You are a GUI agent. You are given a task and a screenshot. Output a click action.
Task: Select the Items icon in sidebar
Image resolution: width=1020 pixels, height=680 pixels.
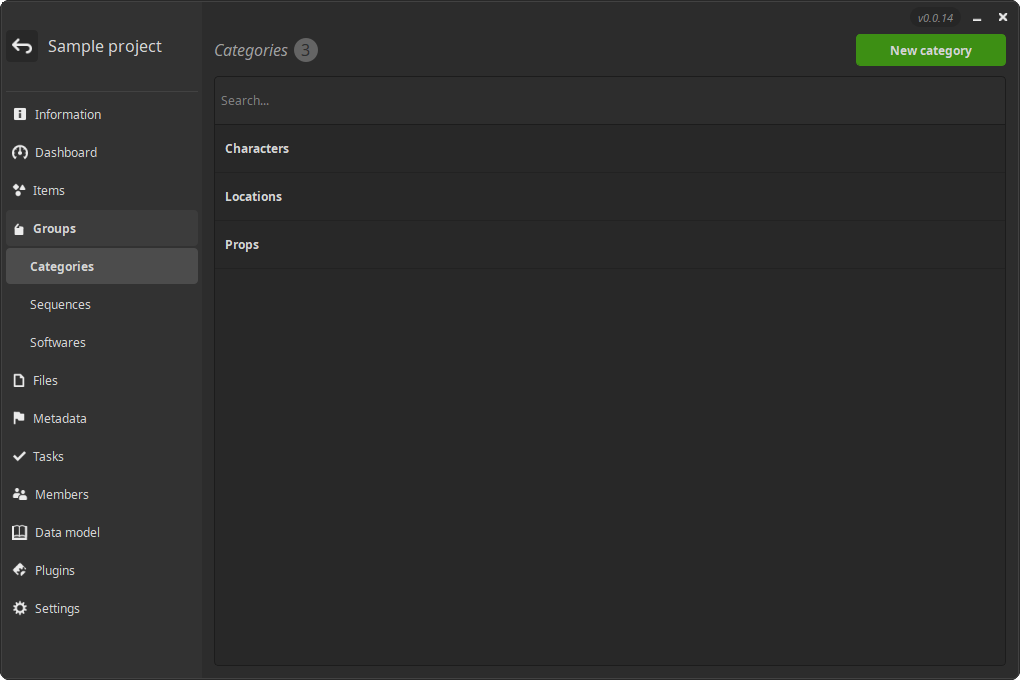pos(19,191)
